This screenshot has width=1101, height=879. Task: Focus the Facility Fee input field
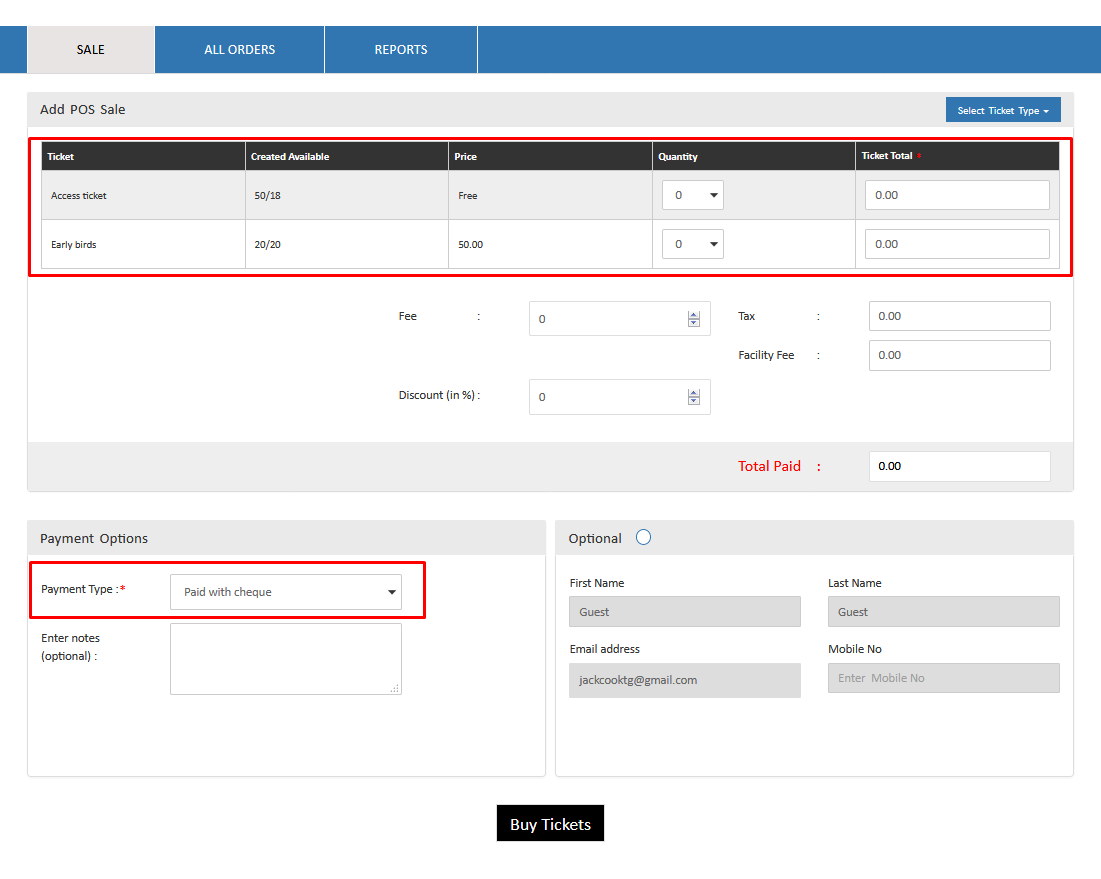tap(959, 355)
